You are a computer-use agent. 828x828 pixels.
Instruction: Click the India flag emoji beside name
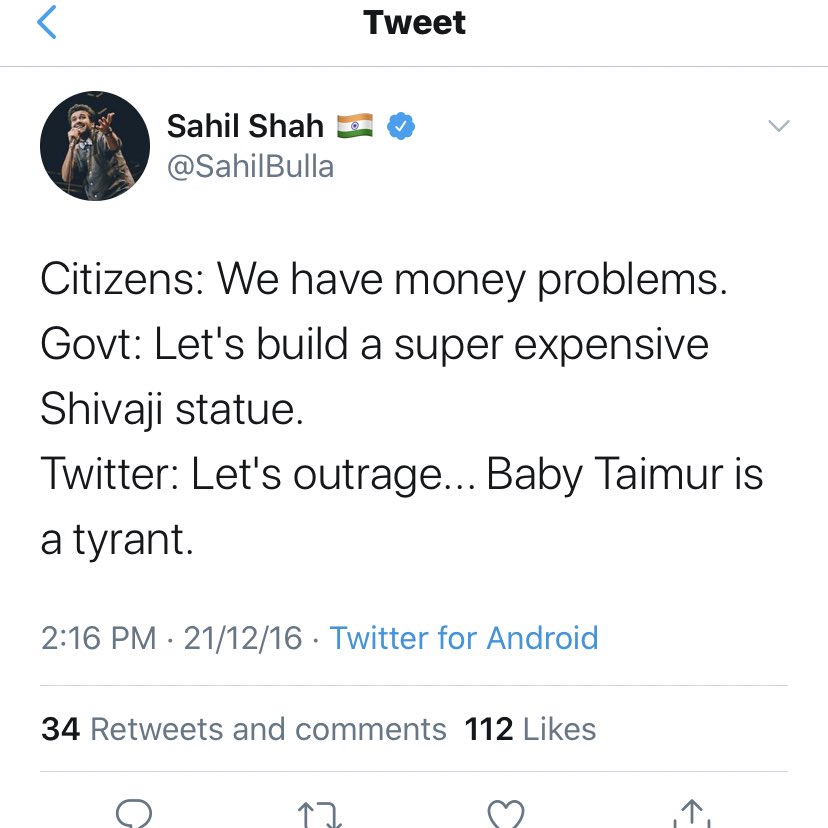[355, 125]
